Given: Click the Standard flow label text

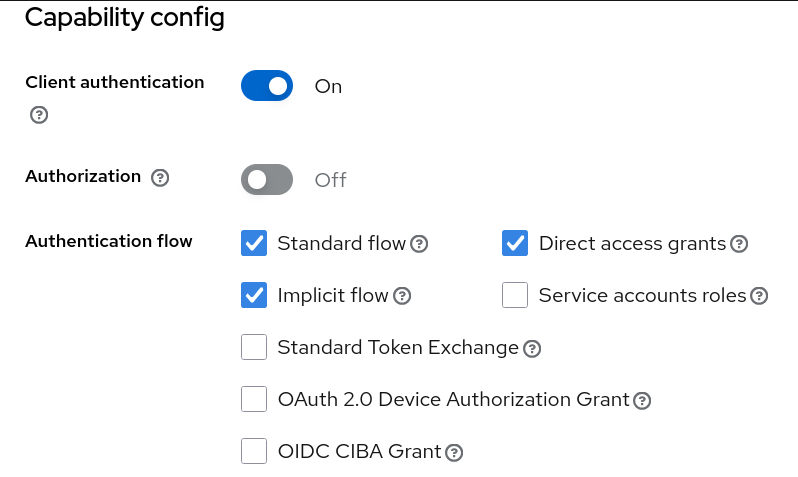Looking at the screenshot, I should 341,243.
